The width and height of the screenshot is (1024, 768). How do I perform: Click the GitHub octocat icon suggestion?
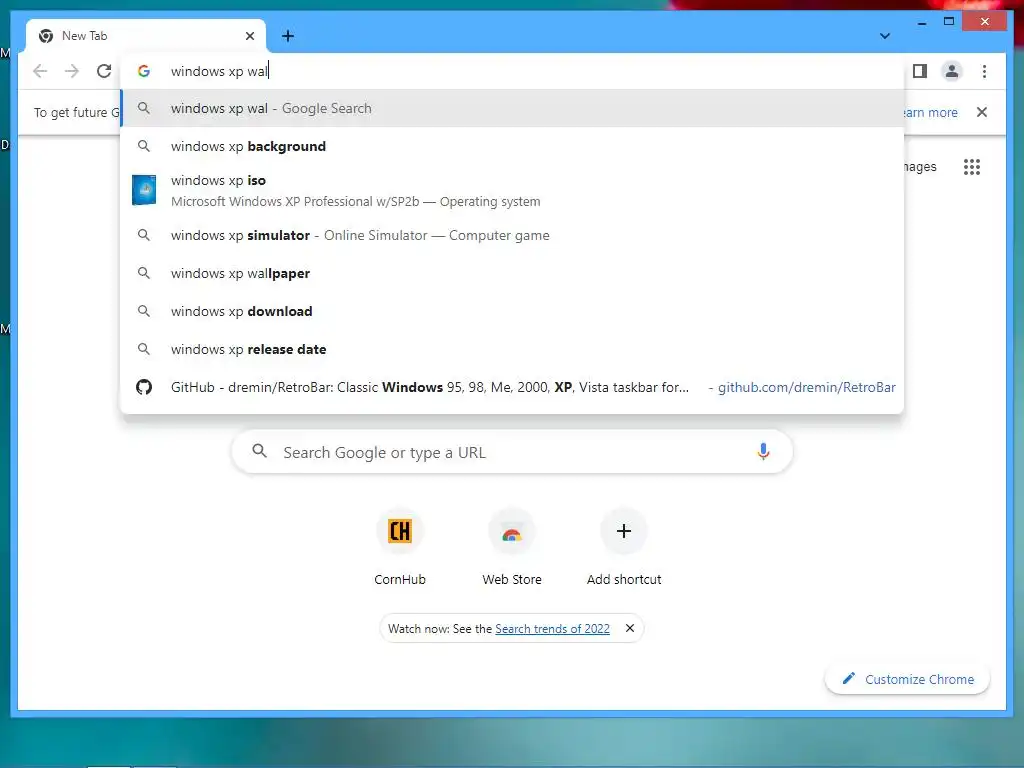coord(144,387)
